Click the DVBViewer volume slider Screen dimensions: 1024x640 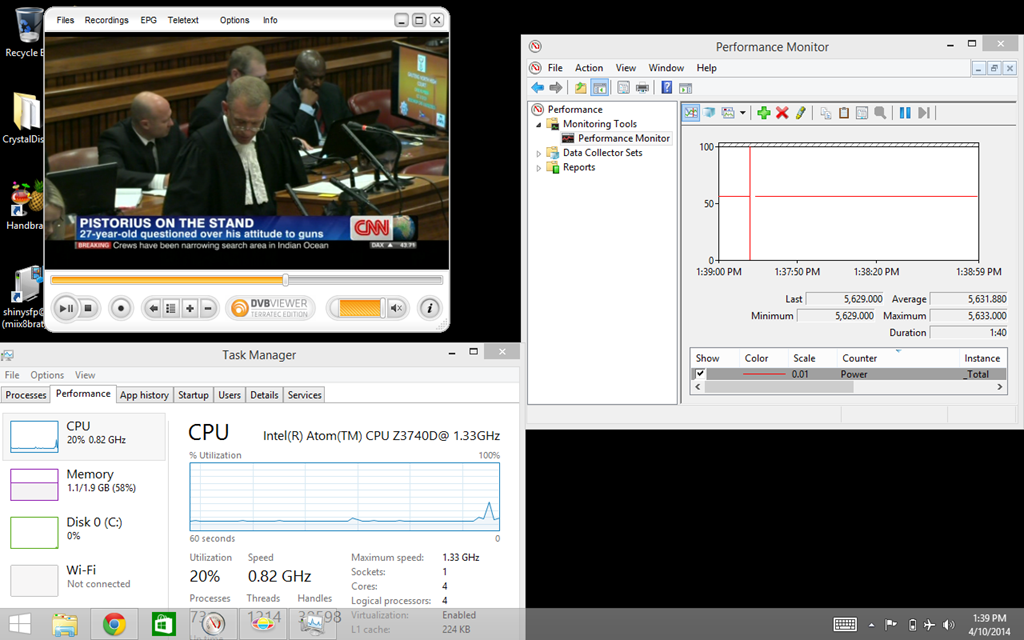[359, 308]
